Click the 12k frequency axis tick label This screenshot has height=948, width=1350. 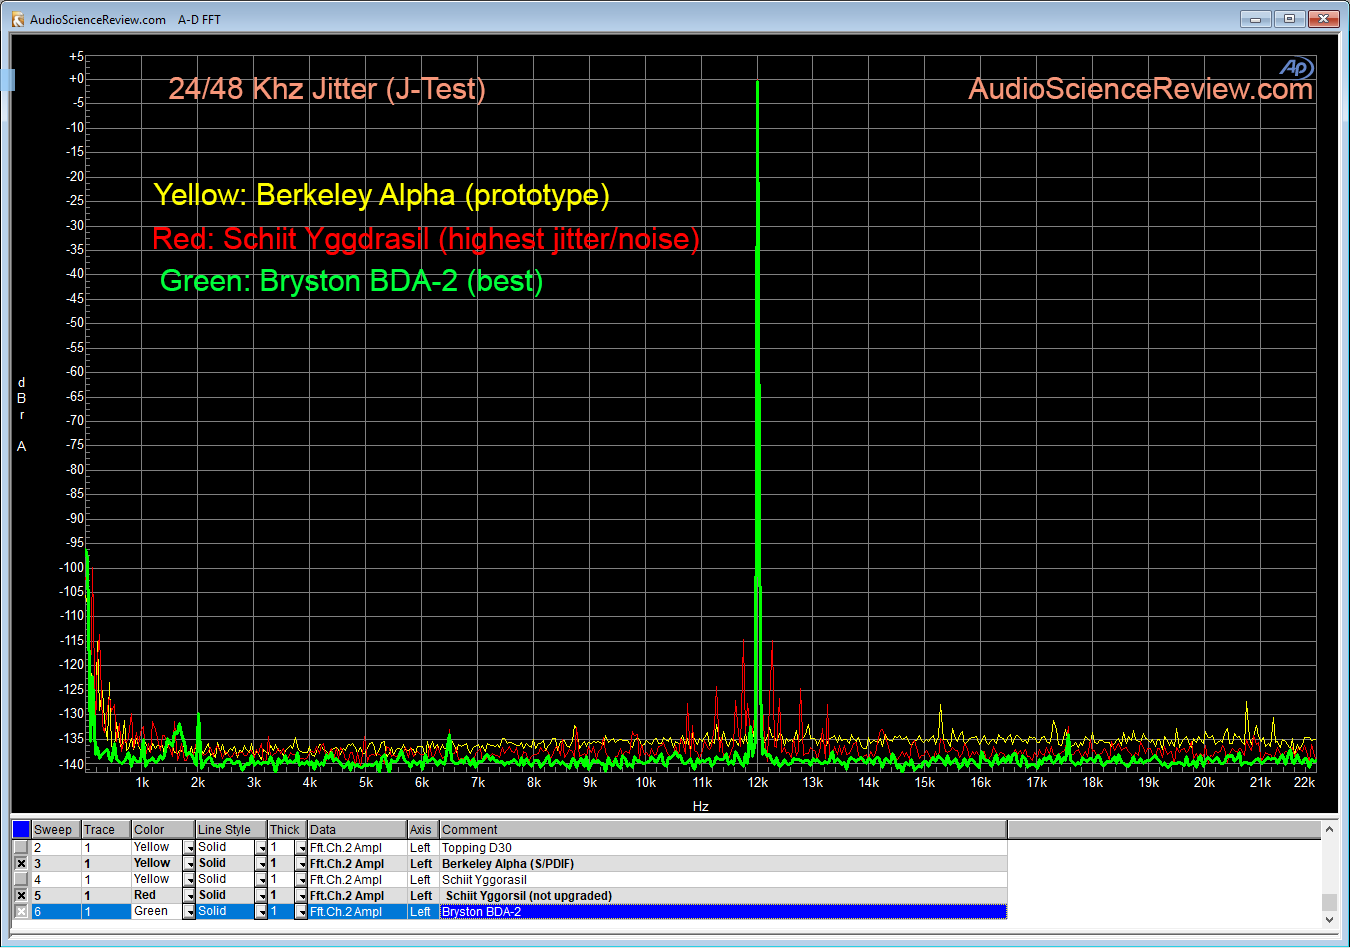[758, 782]
